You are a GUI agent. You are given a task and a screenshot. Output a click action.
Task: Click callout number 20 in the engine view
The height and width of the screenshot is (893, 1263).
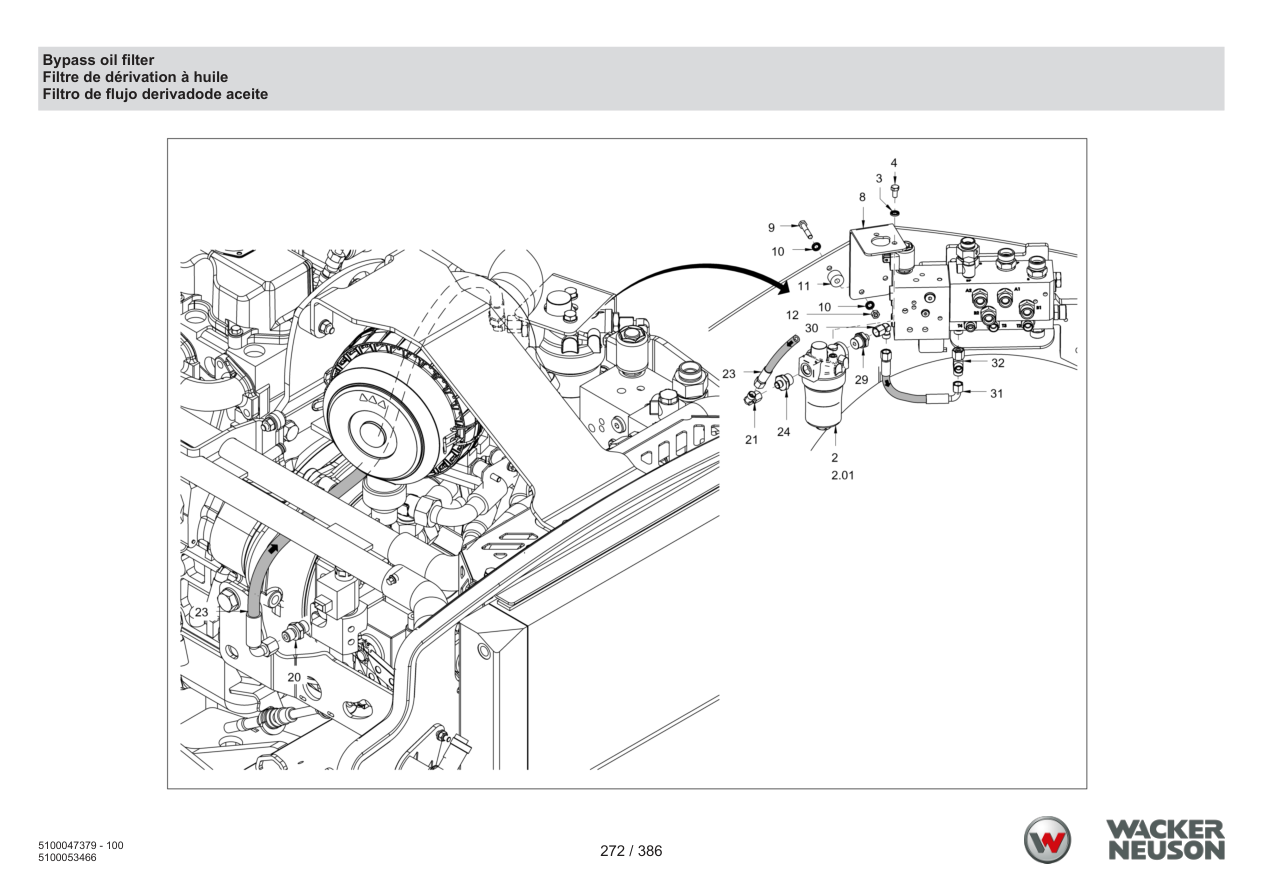click(x=294, y=677)
